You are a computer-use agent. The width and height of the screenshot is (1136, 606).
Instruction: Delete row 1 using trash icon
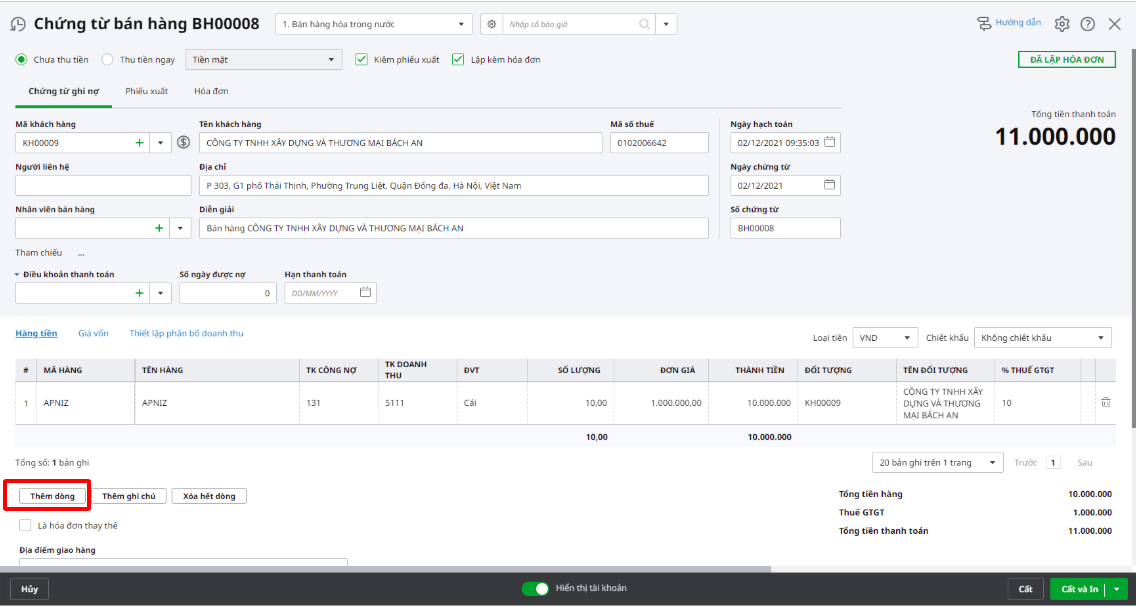tap(1105, 403)
